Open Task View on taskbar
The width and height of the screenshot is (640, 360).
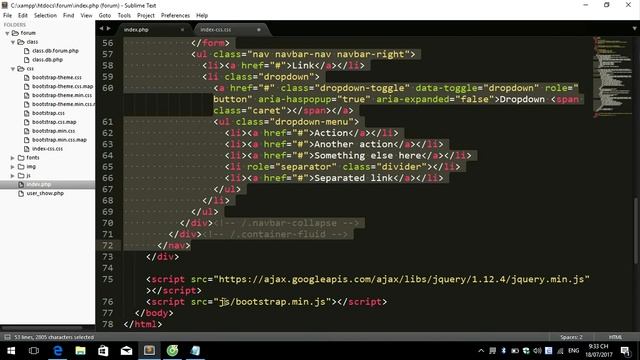pos(34,351)
